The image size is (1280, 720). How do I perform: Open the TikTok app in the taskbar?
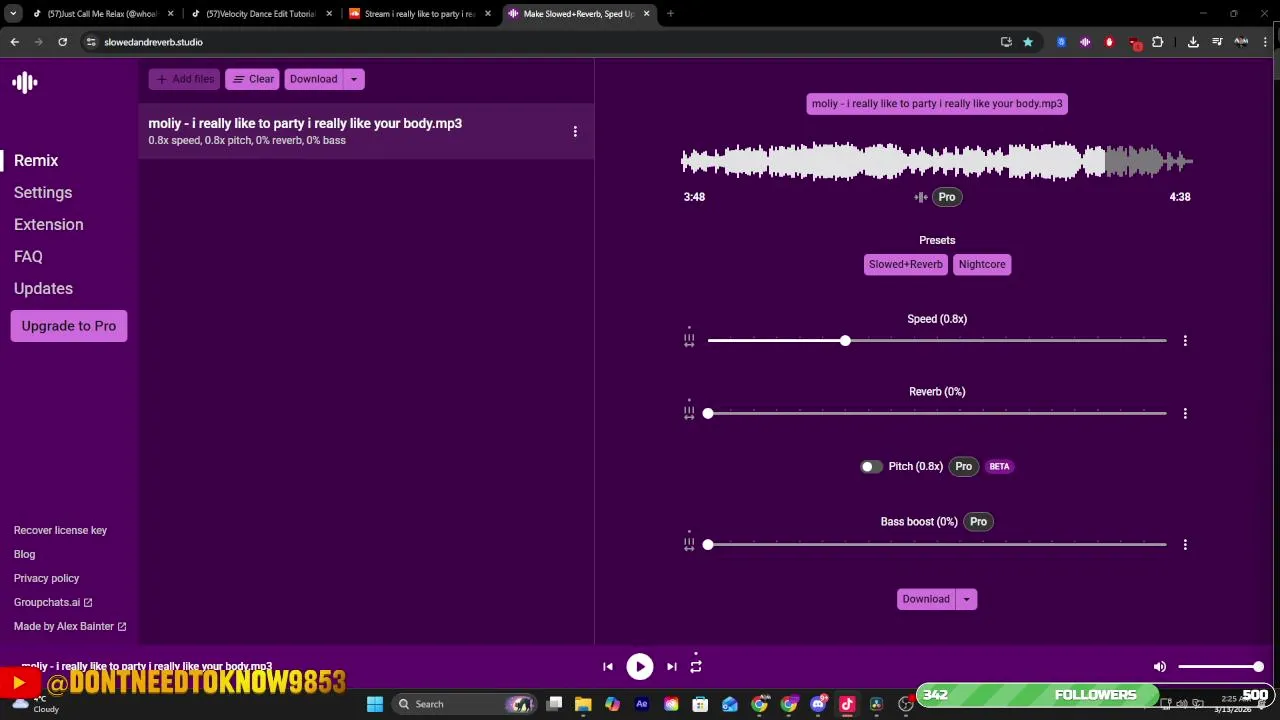coord(847,704)
